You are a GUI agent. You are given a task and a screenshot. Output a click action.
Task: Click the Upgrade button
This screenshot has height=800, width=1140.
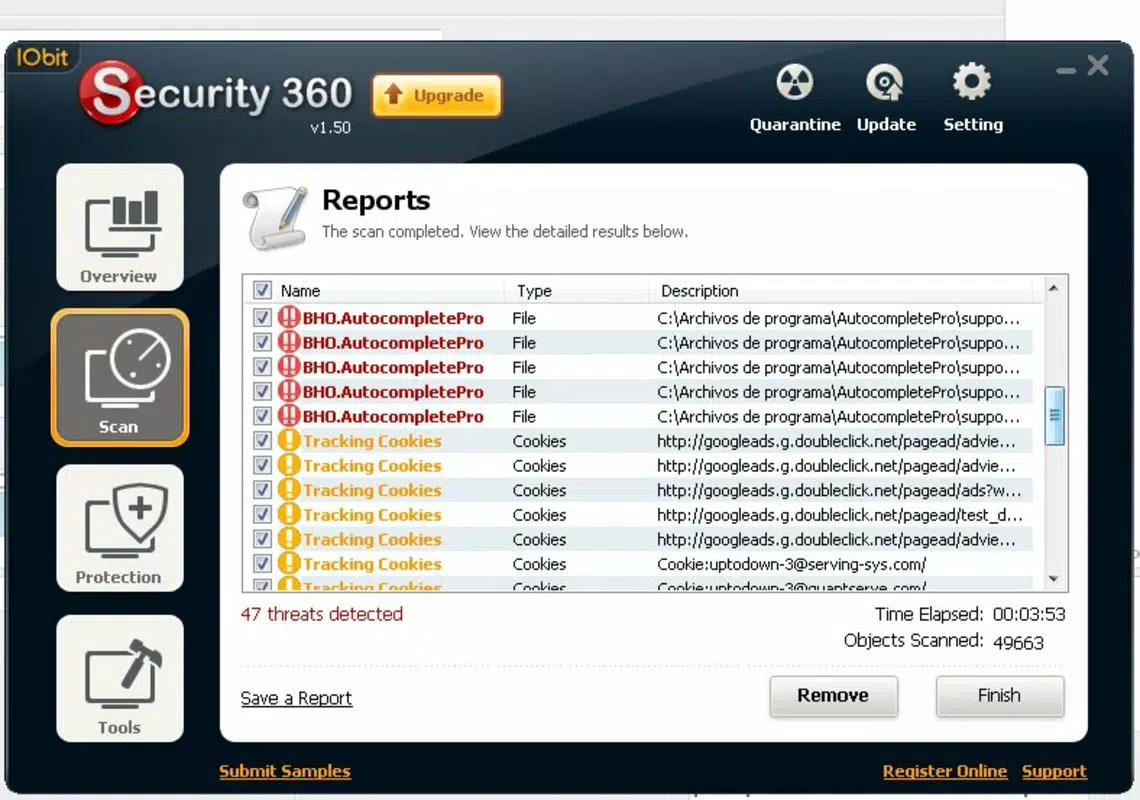436,95
